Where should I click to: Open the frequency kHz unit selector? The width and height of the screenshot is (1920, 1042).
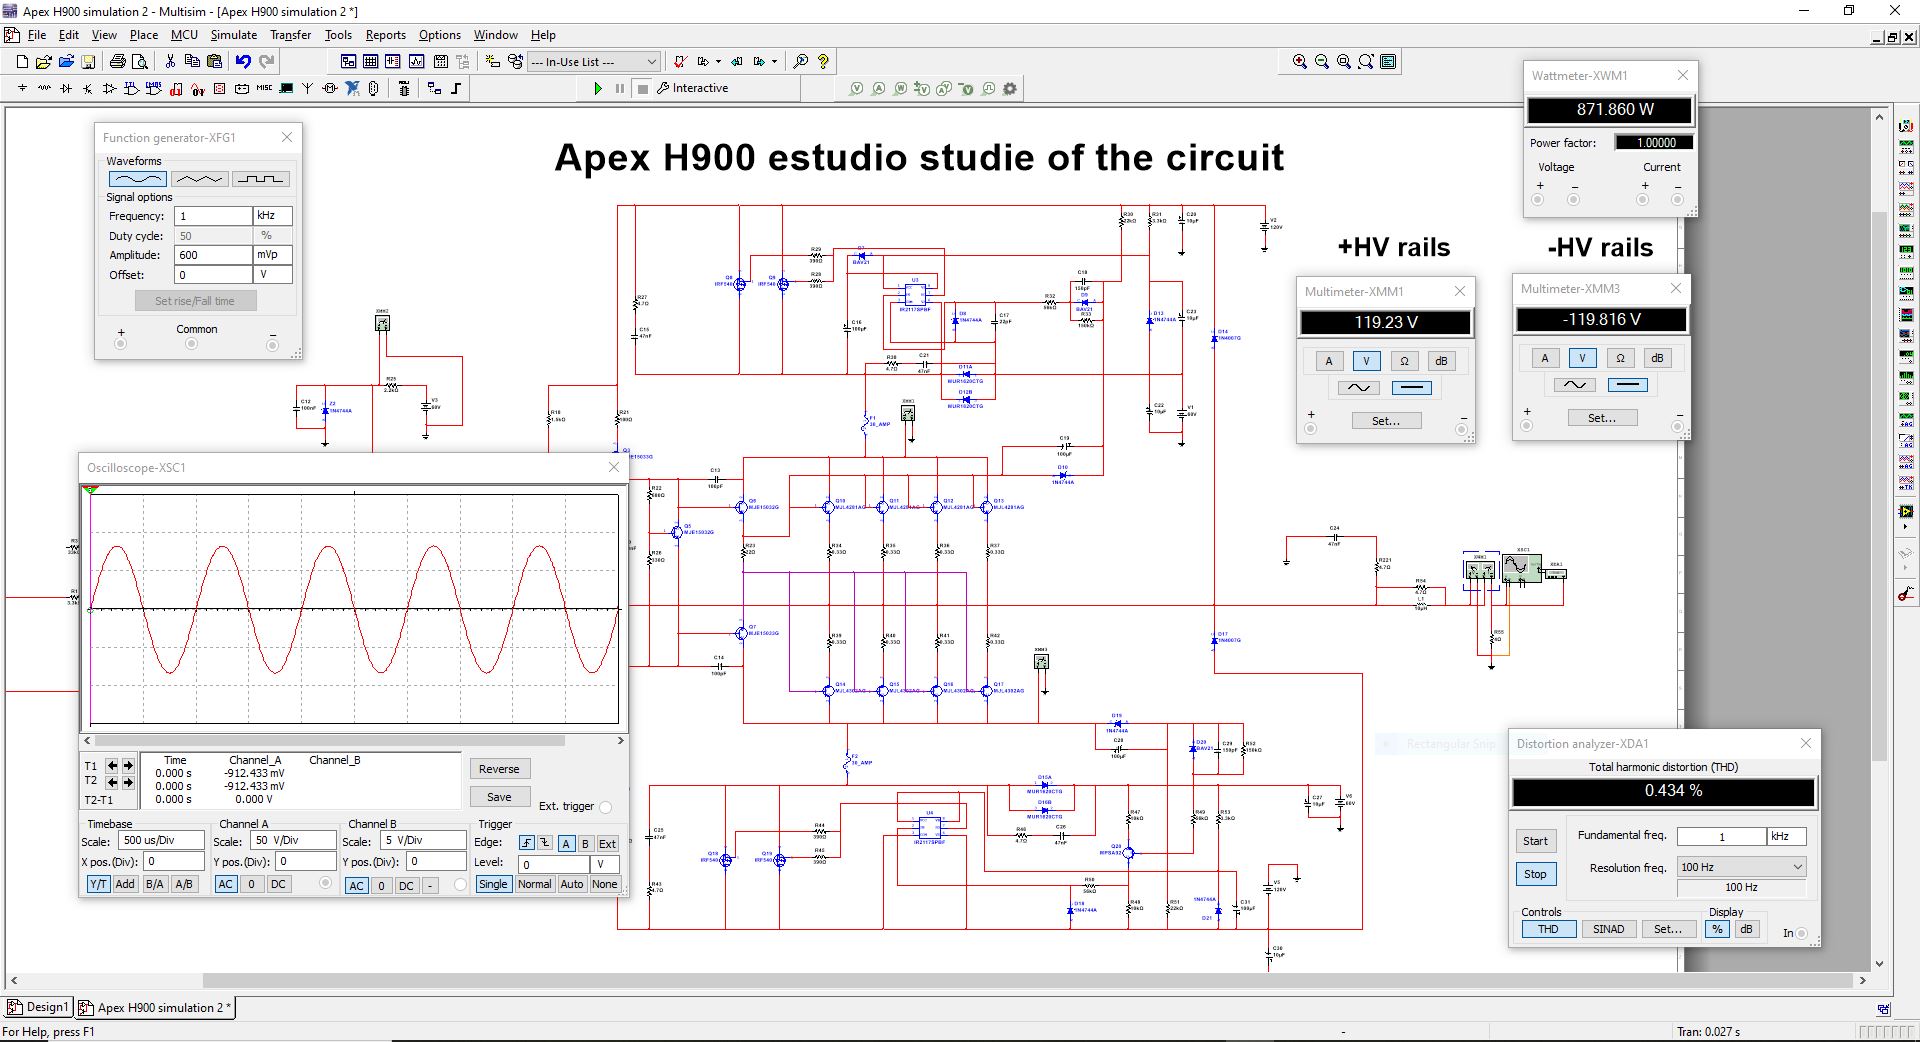coord(273,216)
